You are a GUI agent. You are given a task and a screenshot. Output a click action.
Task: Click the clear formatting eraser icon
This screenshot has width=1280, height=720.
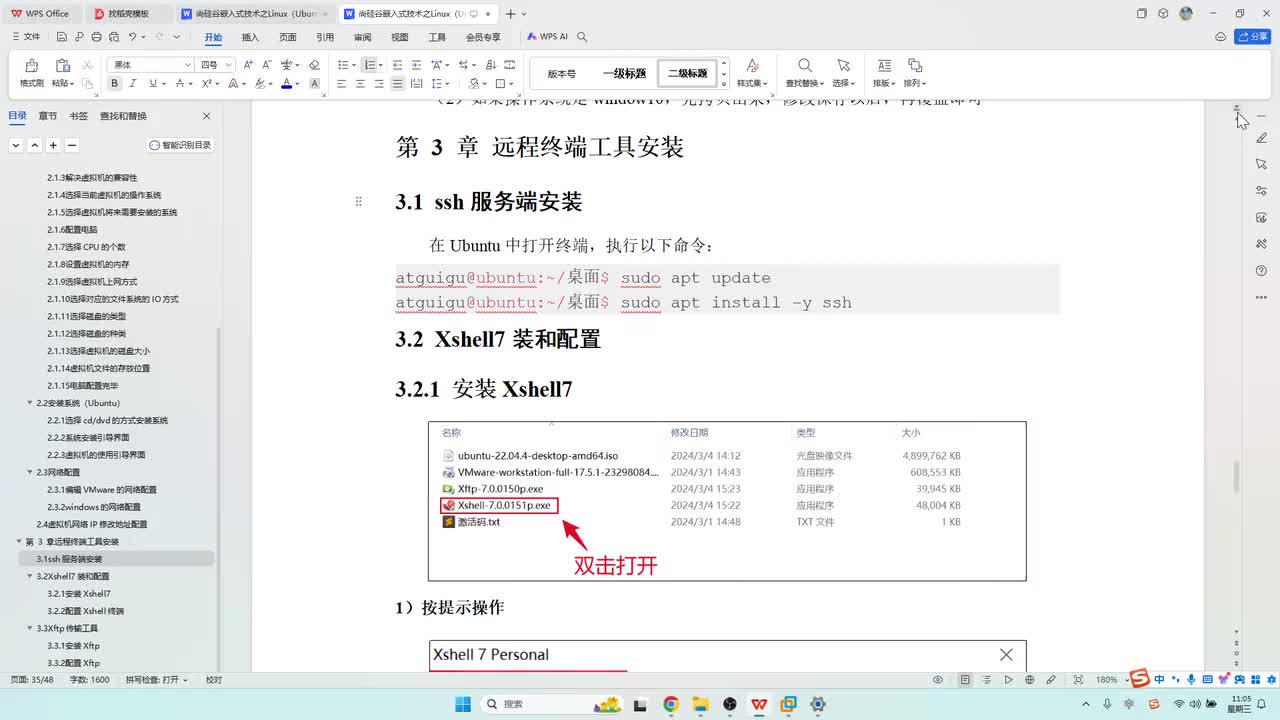[313, 65]
